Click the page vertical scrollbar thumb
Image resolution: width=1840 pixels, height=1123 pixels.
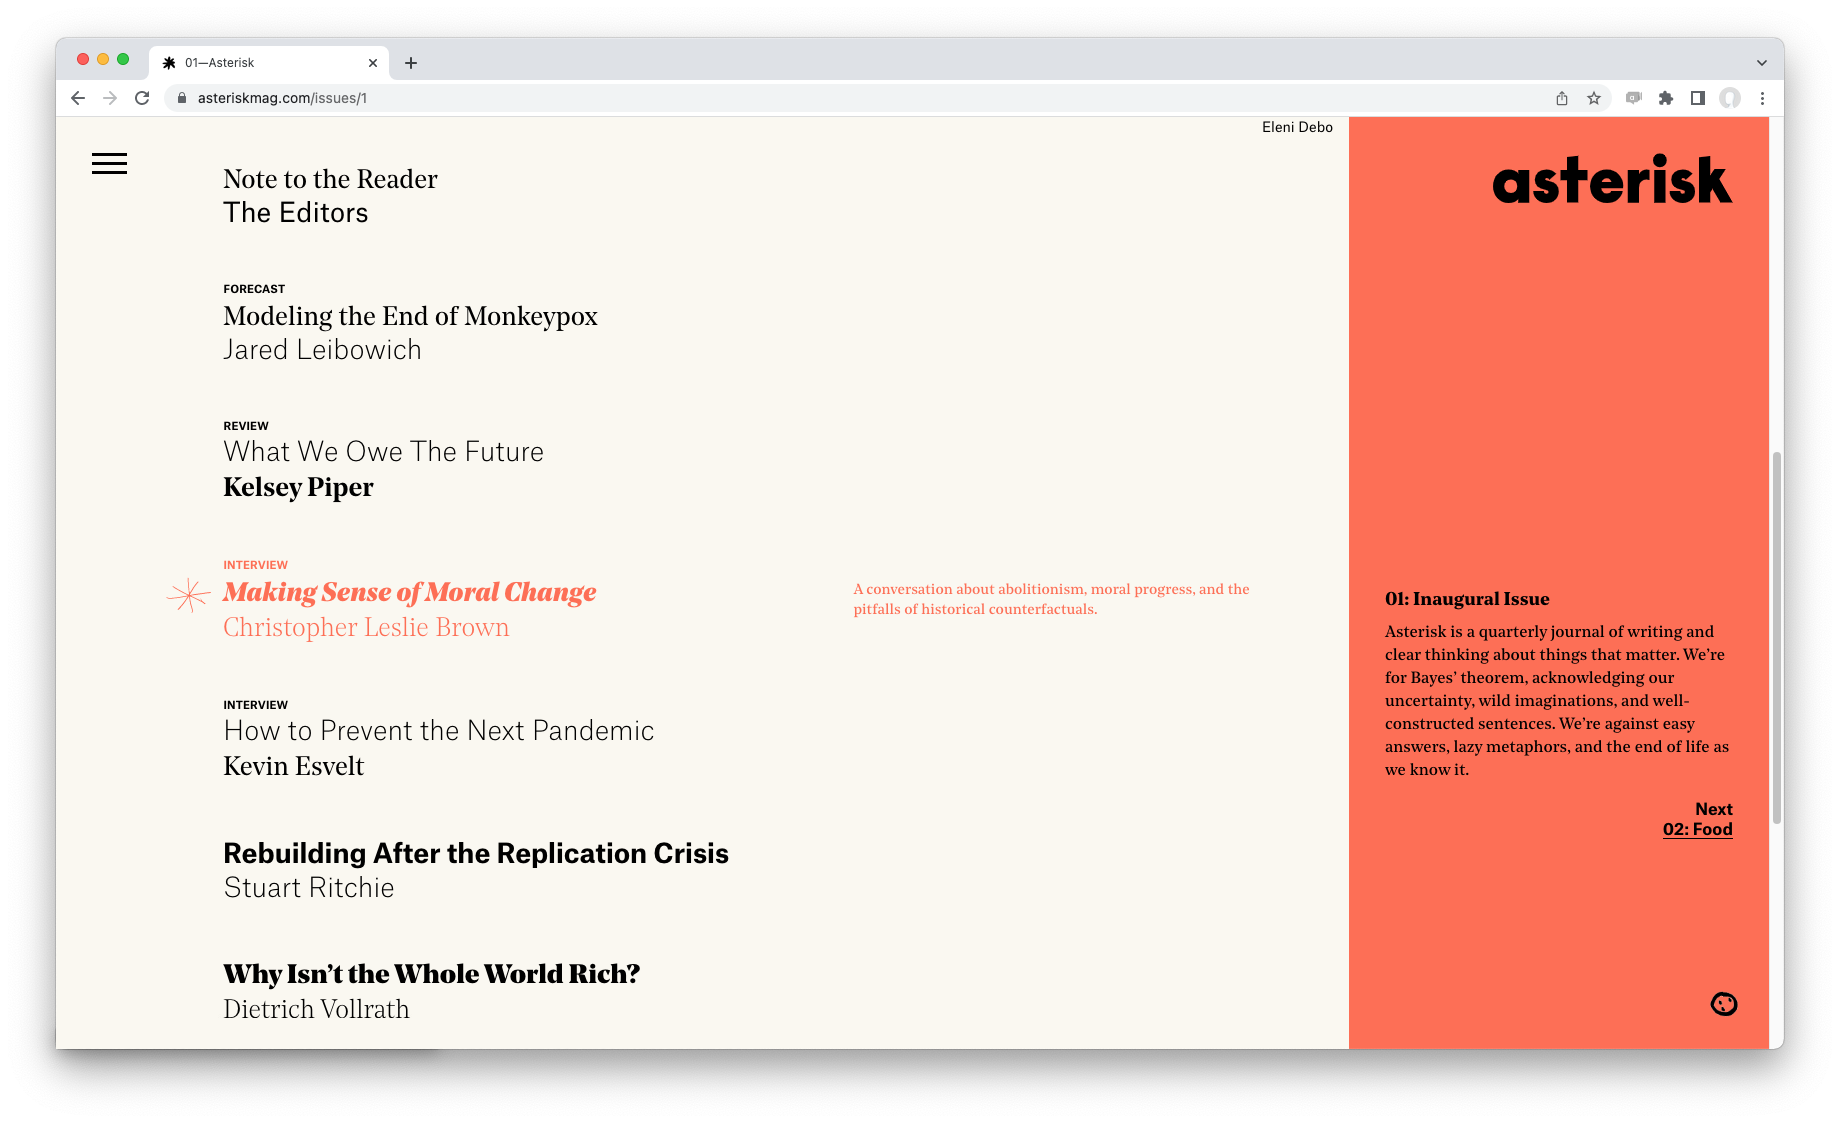(x=1776, y=638)
